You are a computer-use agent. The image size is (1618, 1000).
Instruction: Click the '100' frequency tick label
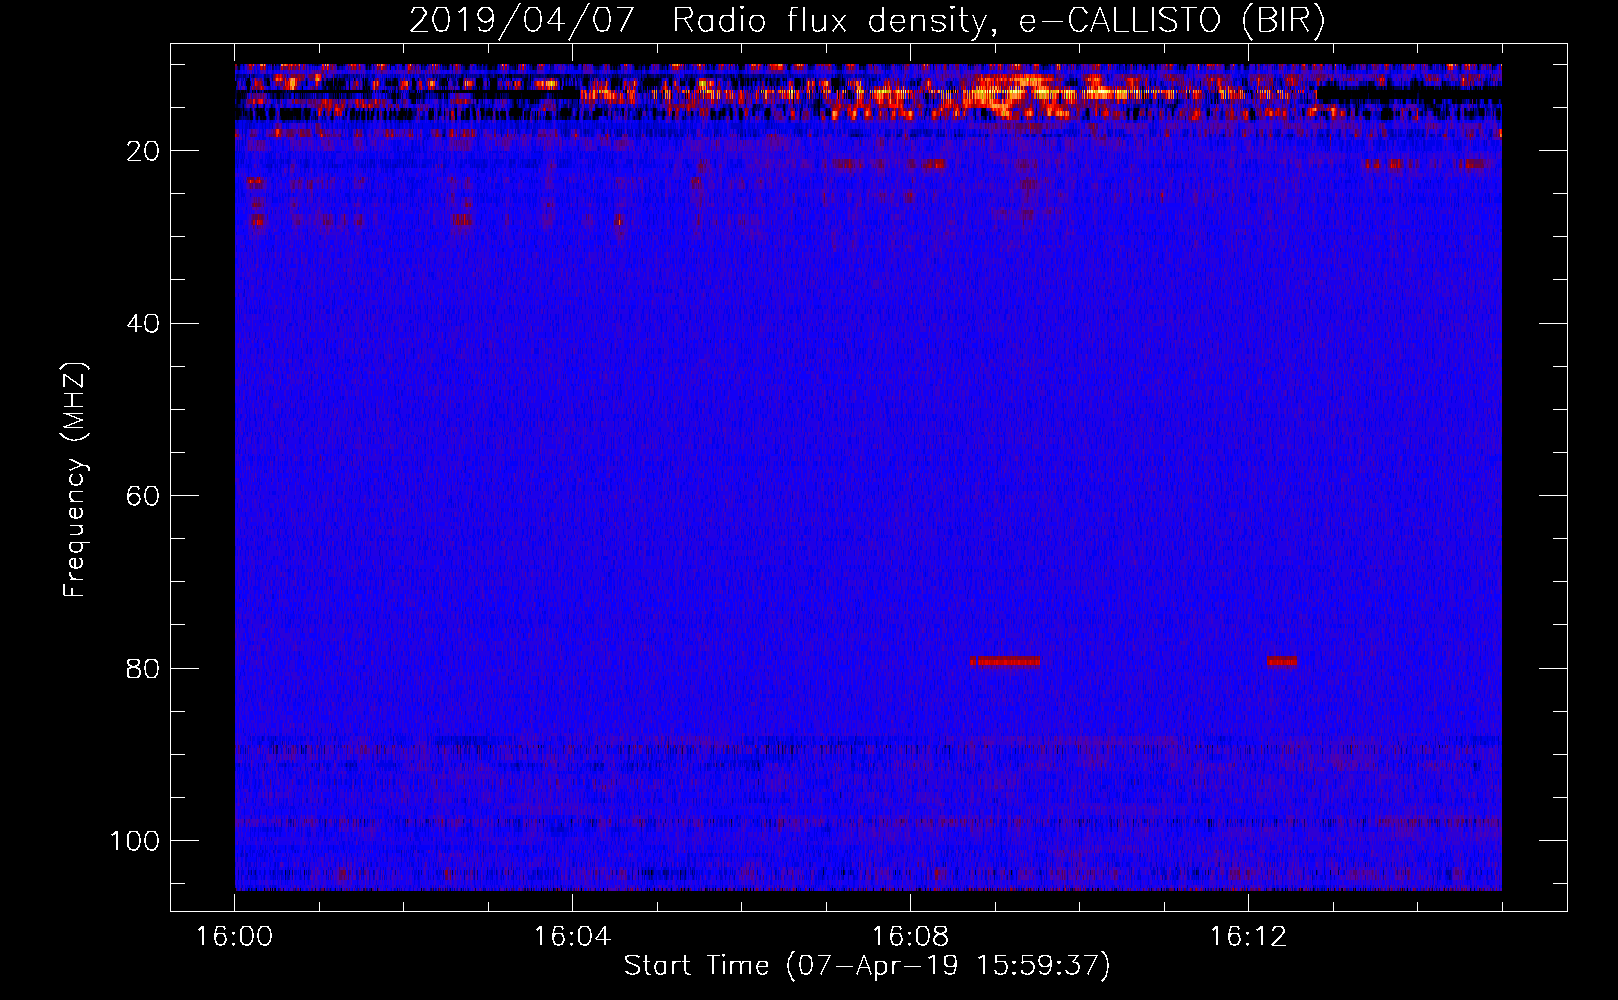coord(135,841)
